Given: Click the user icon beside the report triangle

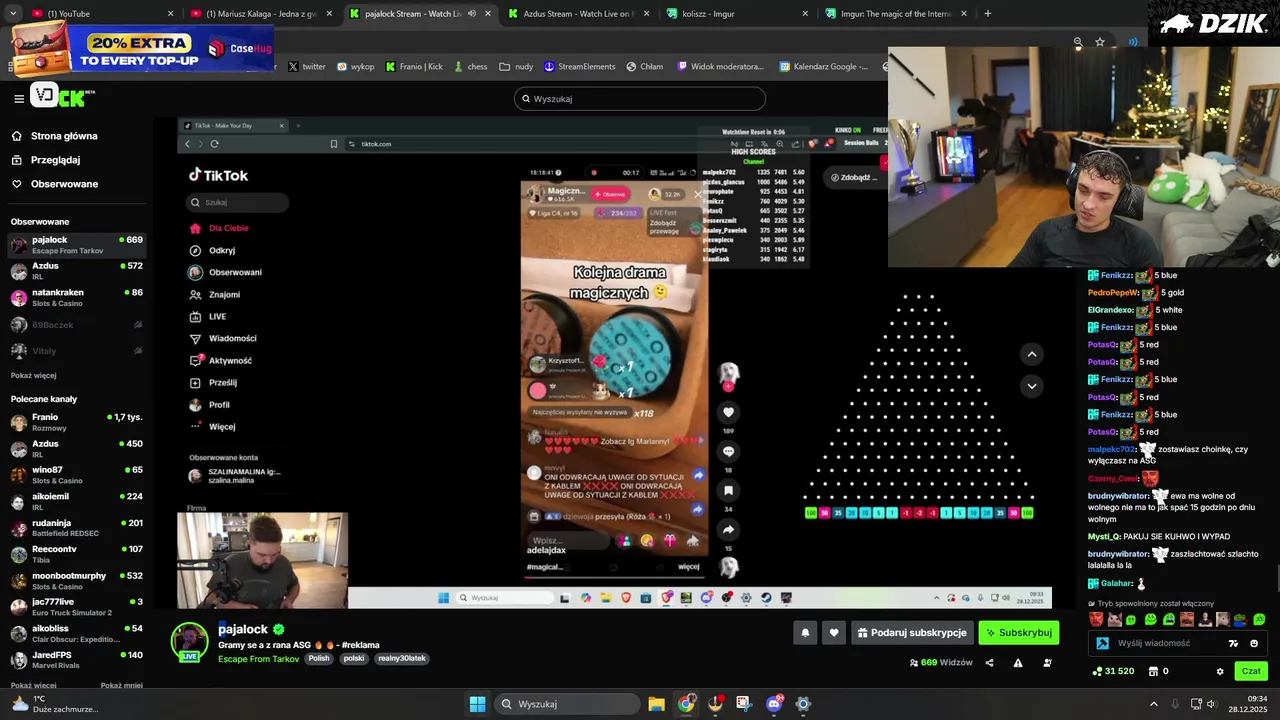Looking at the screenshot, I should coord(1047,663).
